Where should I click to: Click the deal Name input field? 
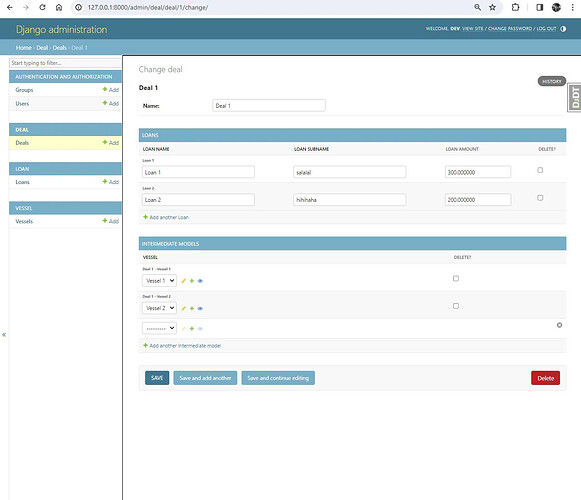click(x=269, y=106)
